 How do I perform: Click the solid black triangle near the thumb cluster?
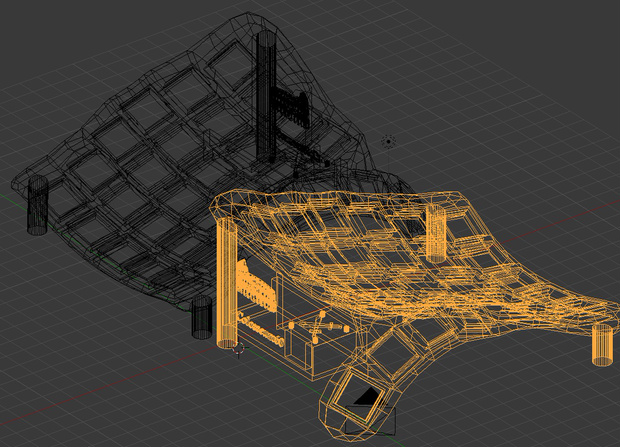tap(369, 396)
